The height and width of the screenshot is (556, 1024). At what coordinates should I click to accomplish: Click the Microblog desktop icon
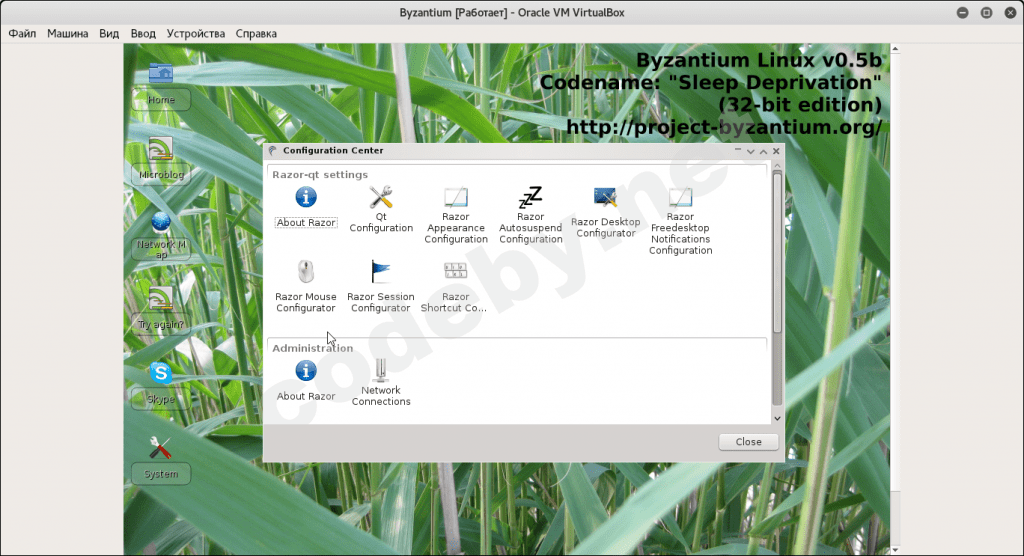tap(161, 159)
